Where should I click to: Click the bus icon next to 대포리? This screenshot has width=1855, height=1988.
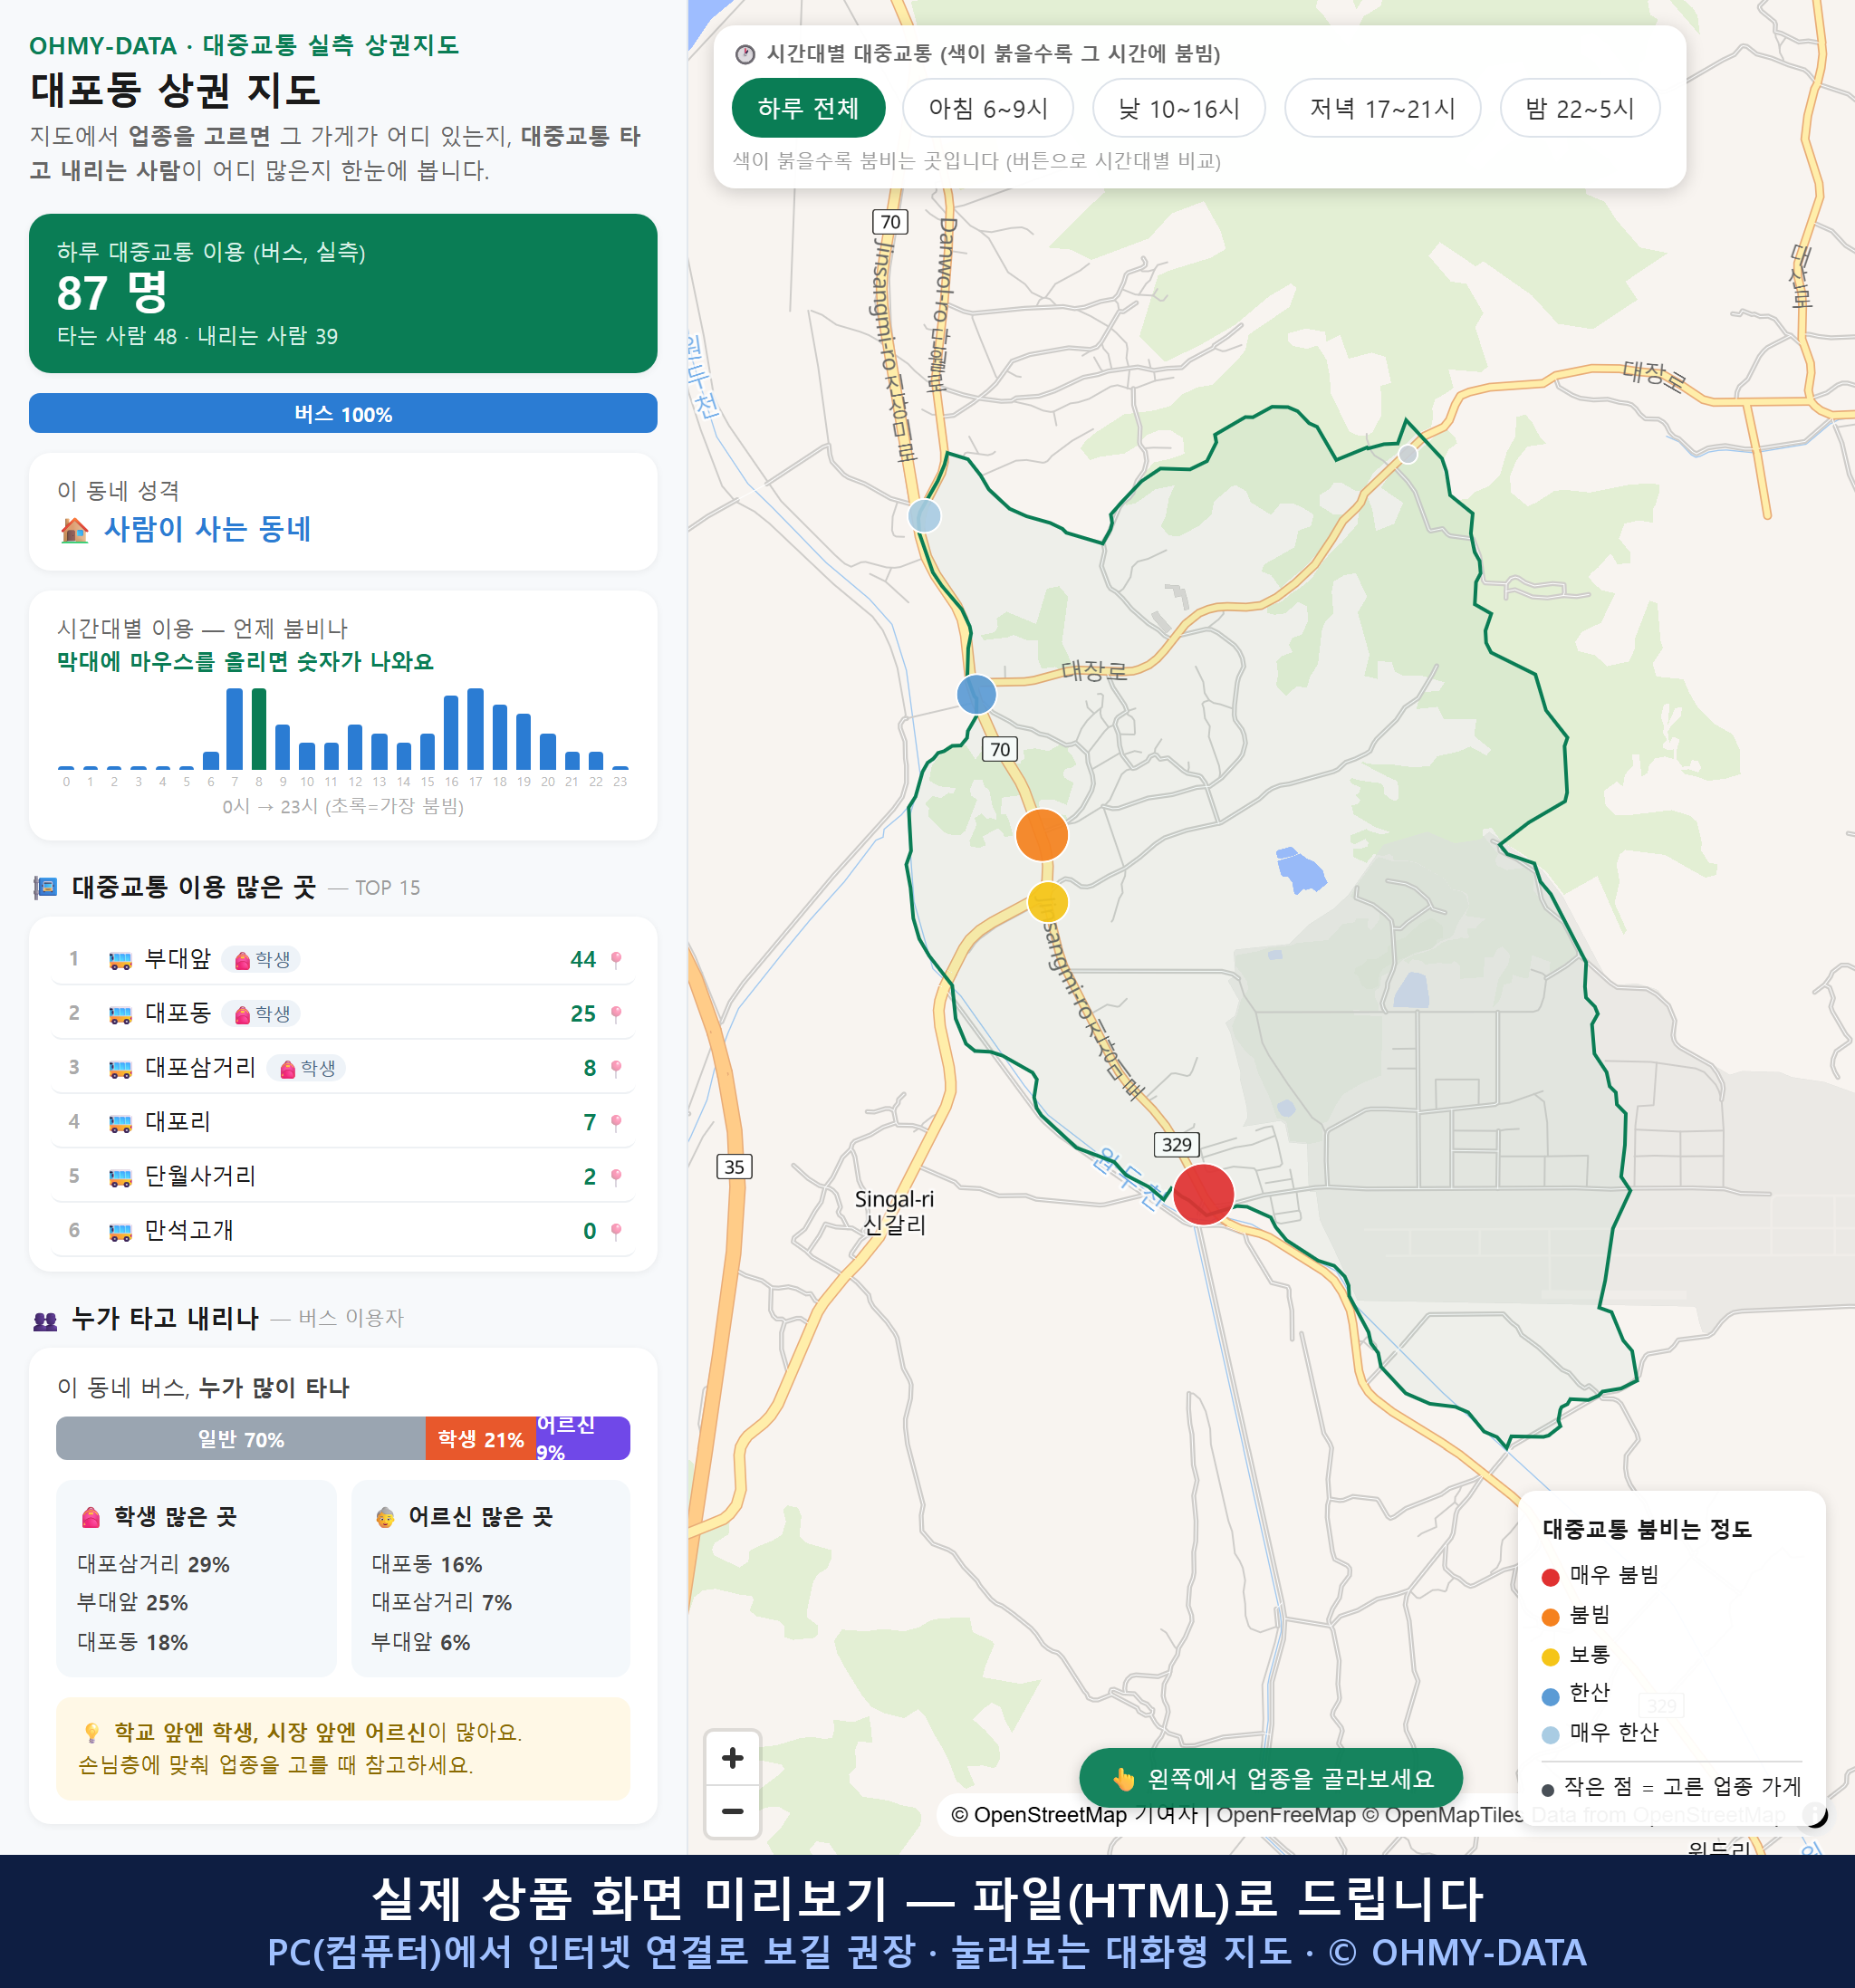120,1122
